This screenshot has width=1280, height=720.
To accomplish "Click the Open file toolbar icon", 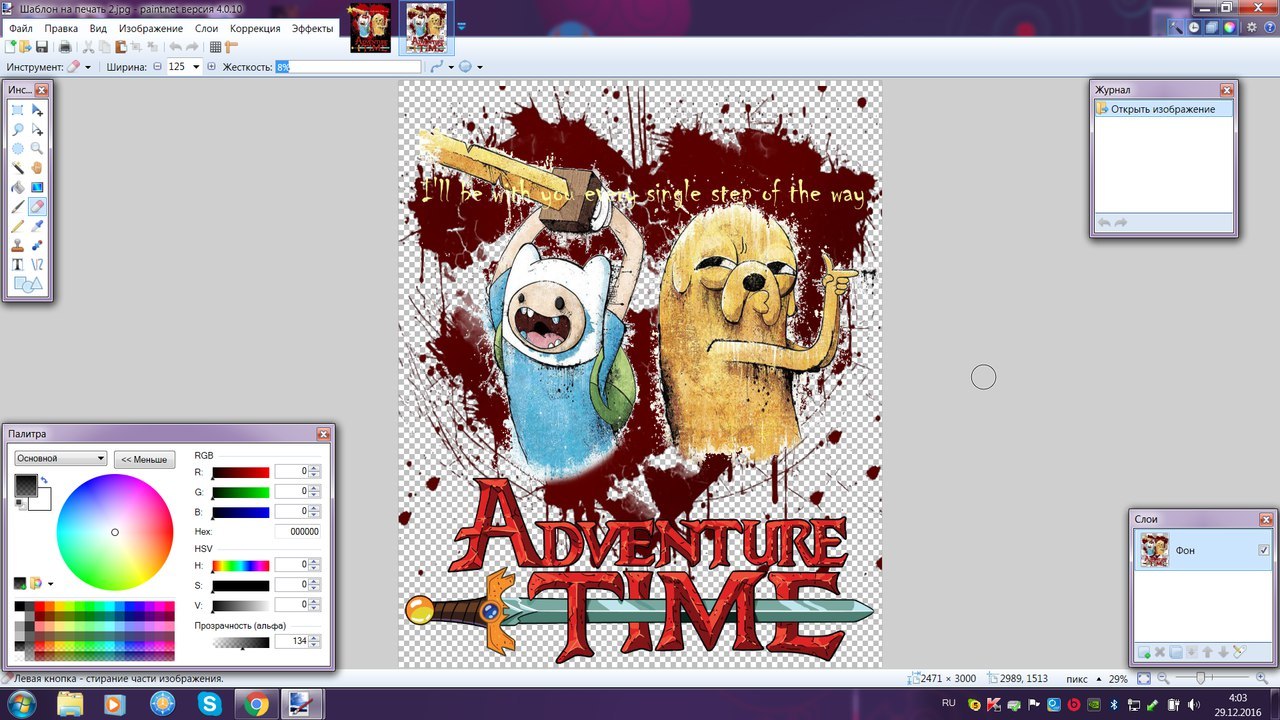I will click(x=26, y=47).
